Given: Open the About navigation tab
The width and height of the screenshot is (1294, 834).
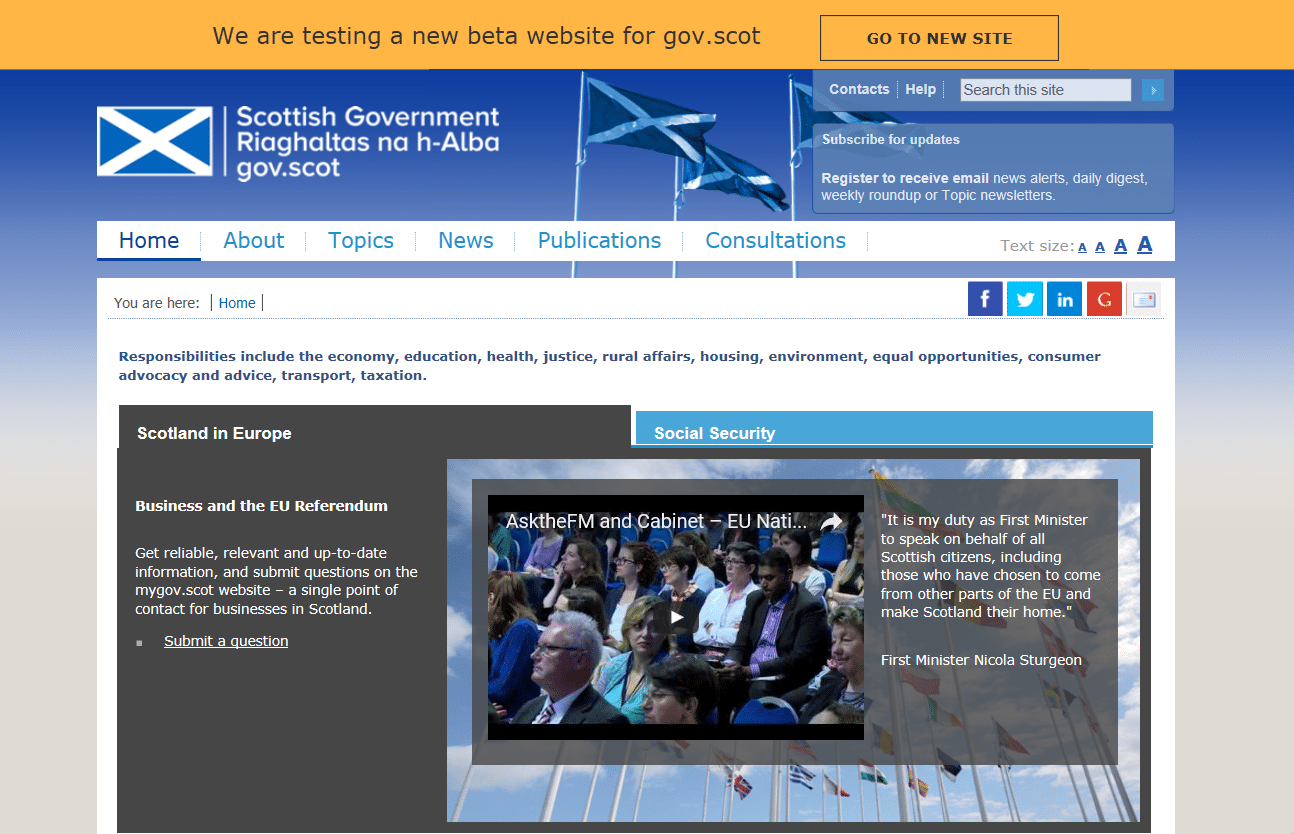Looking at the screenshot, I should pyautogui.click(x=253, y=241).
